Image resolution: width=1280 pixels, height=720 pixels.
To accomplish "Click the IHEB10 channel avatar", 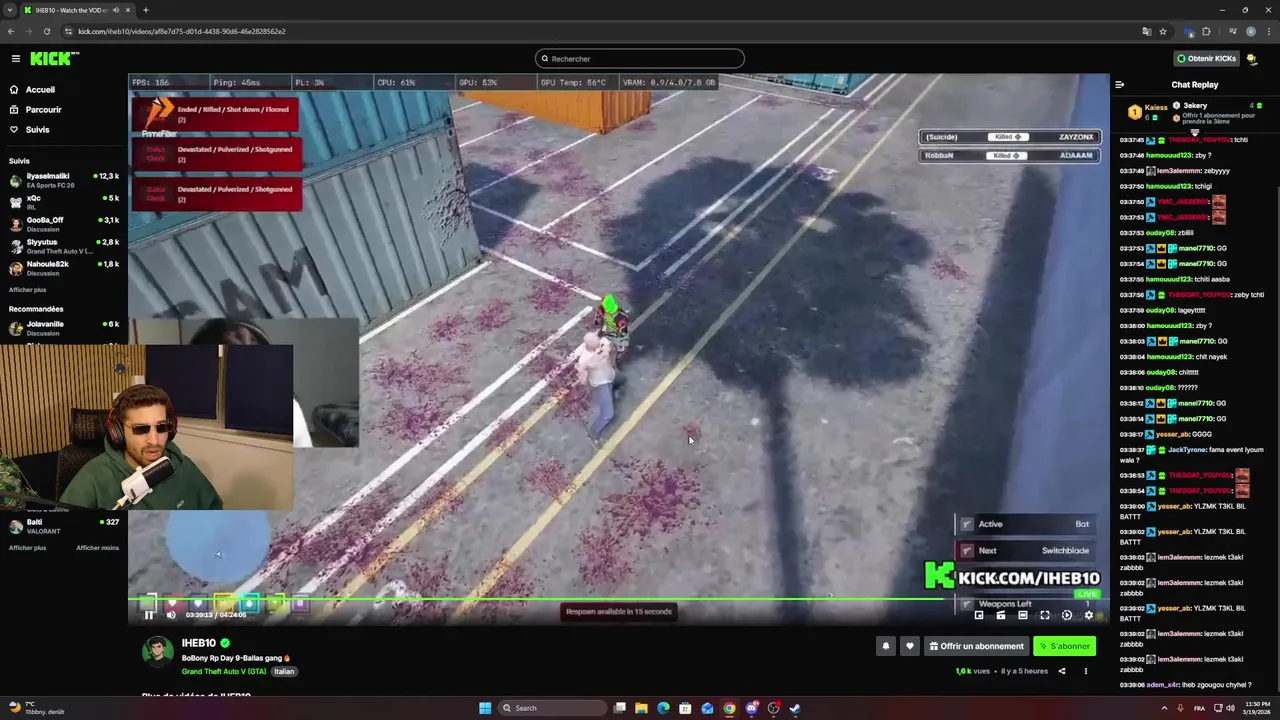I will click(x=157, y=651).
